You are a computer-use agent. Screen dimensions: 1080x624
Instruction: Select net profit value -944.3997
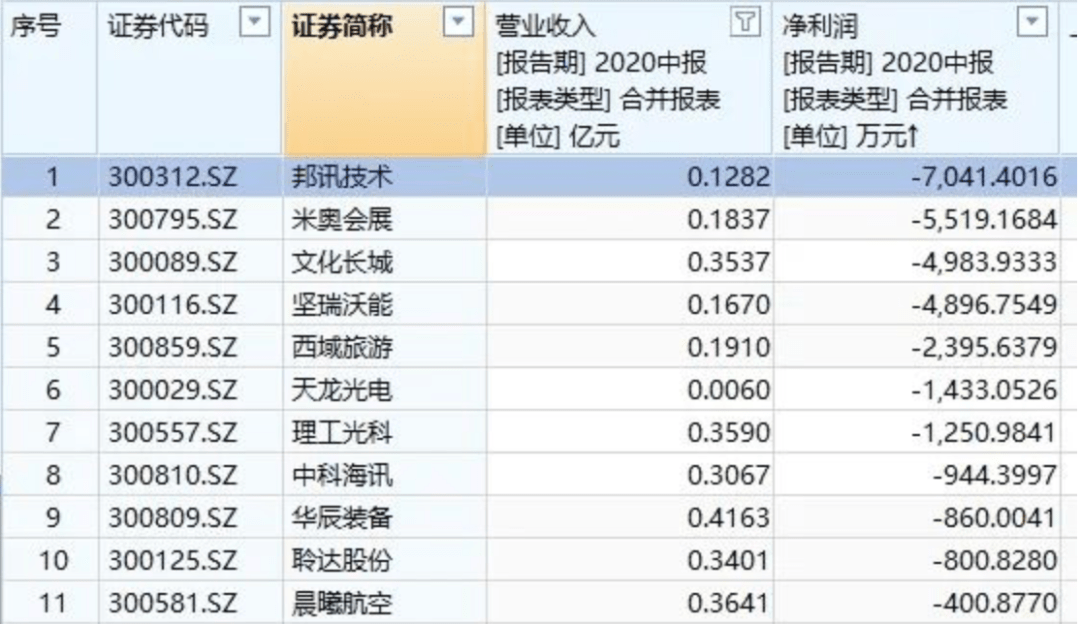pyautogui.click(x=995, y=476)
